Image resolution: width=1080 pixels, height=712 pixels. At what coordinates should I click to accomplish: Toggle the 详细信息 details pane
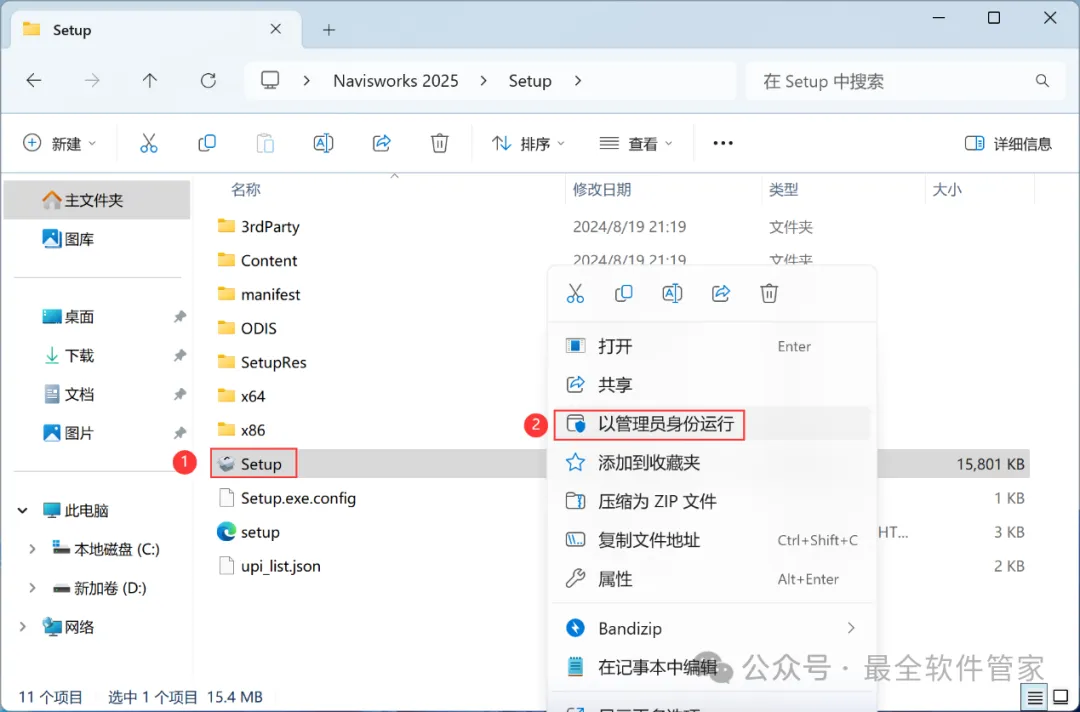pyautogui.click(x=1008, y=143)
